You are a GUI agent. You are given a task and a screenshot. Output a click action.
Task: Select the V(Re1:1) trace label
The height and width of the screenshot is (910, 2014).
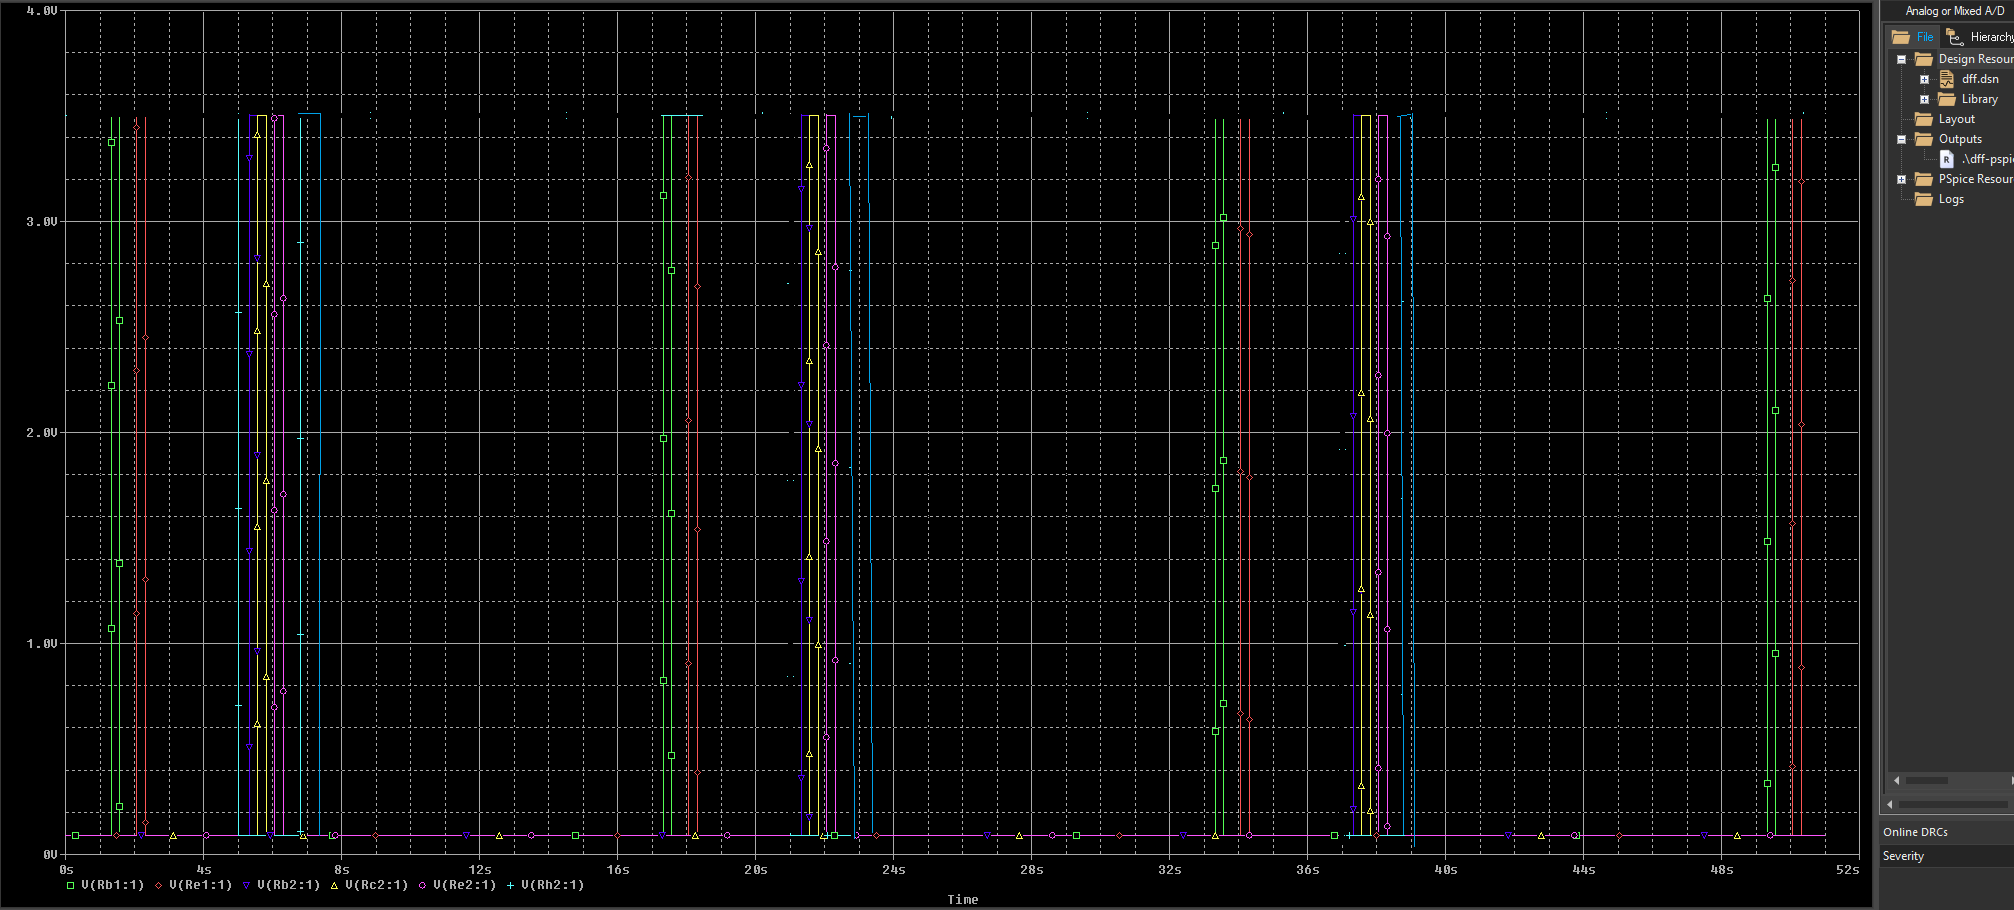click(201, 885)
